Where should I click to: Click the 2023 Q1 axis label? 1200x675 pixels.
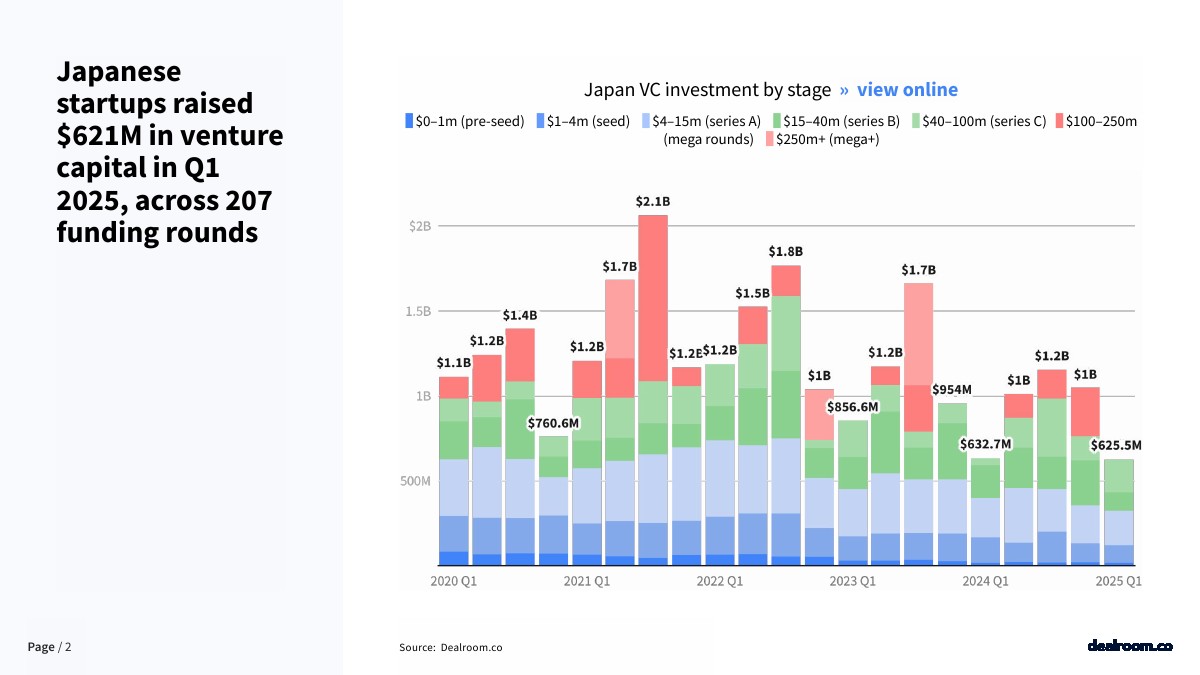[x=852, y=581]
